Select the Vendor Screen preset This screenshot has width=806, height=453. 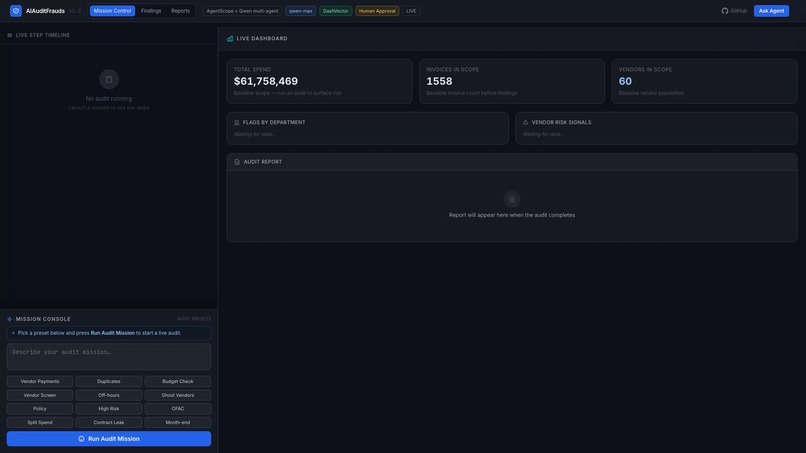[40, 395]
